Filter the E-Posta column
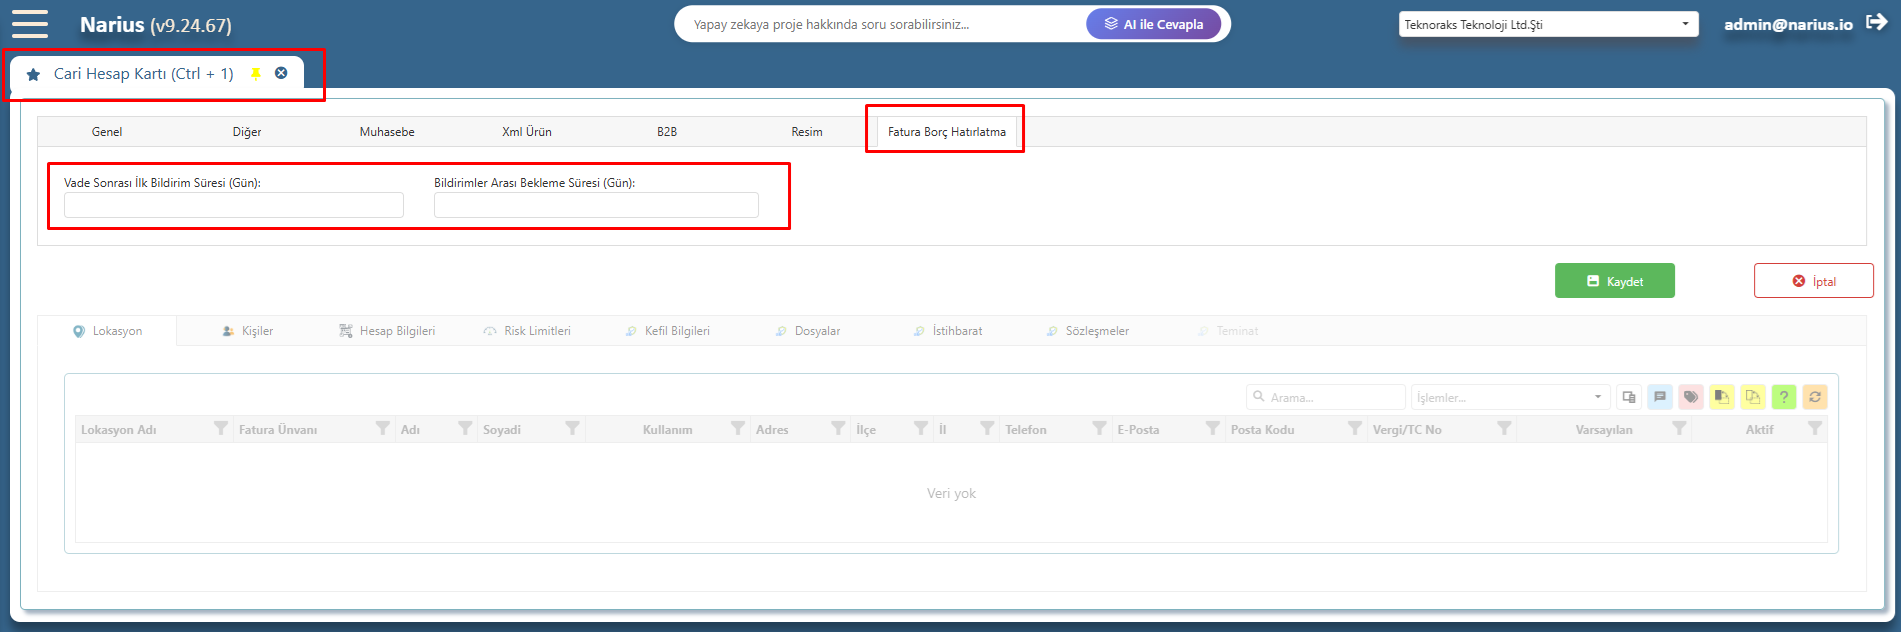The height and width of the screenshot is (632, 1901). [1212, 429]
